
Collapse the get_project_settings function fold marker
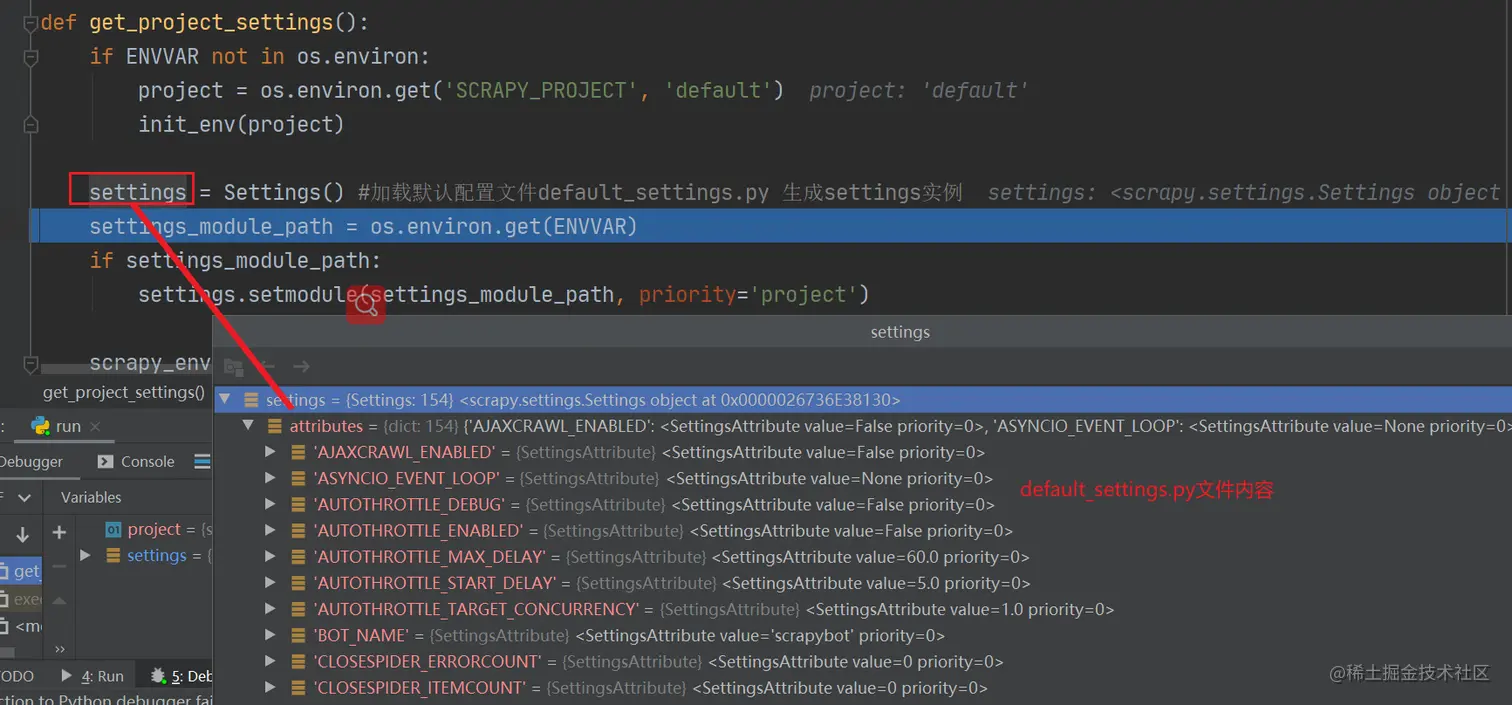click(30, 23)
